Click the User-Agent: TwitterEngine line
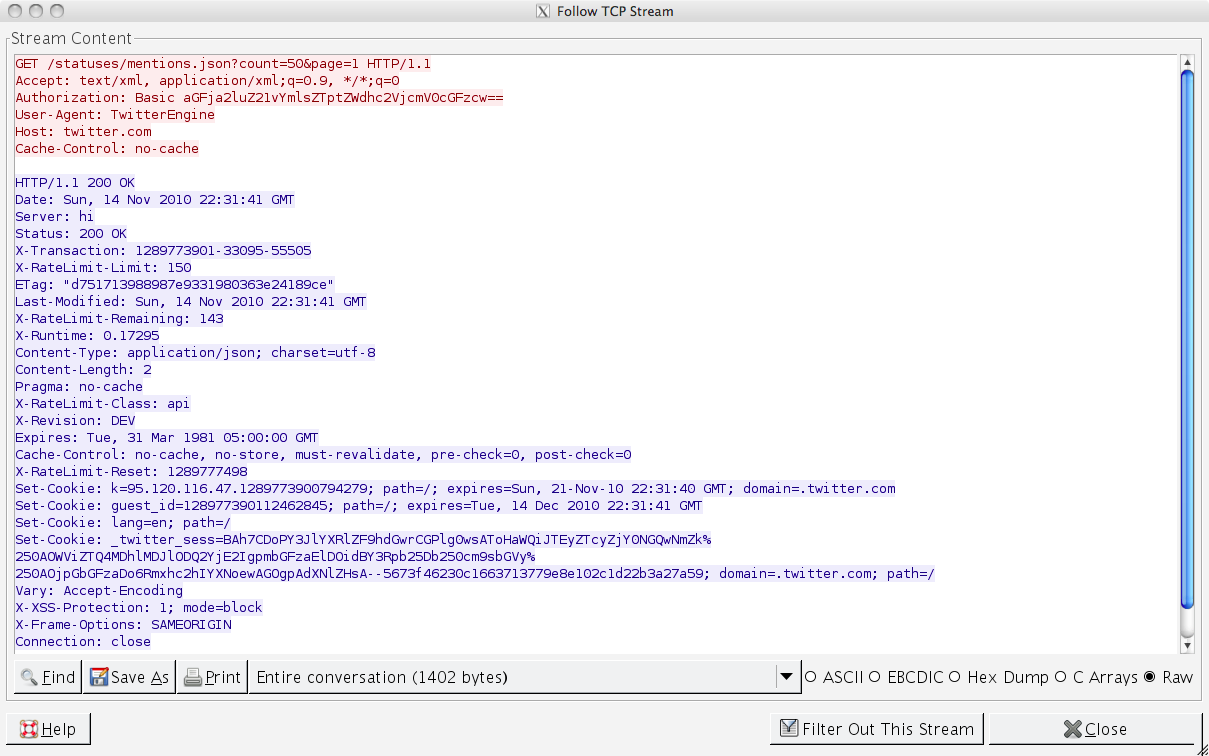This screenshot has width=1209, height=756. [x=115, y=115]
